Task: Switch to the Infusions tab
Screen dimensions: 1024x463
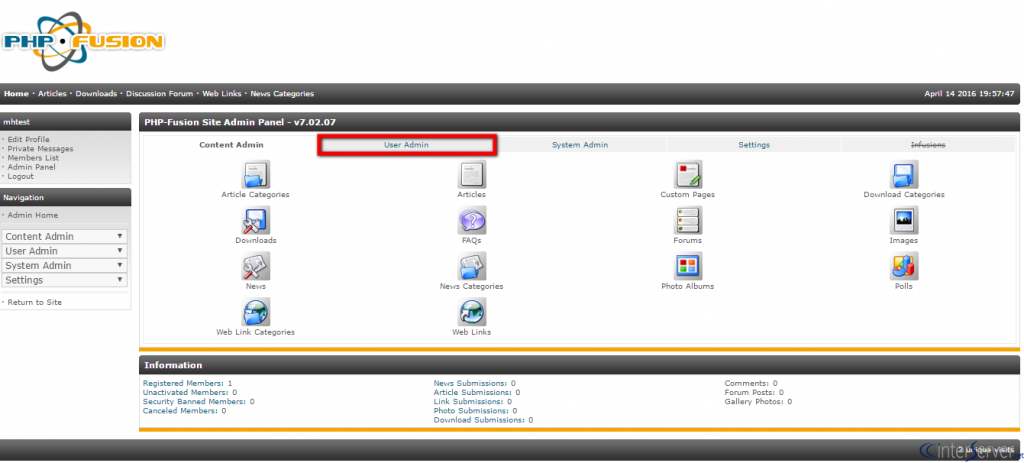Action: [x=928, y=145]
